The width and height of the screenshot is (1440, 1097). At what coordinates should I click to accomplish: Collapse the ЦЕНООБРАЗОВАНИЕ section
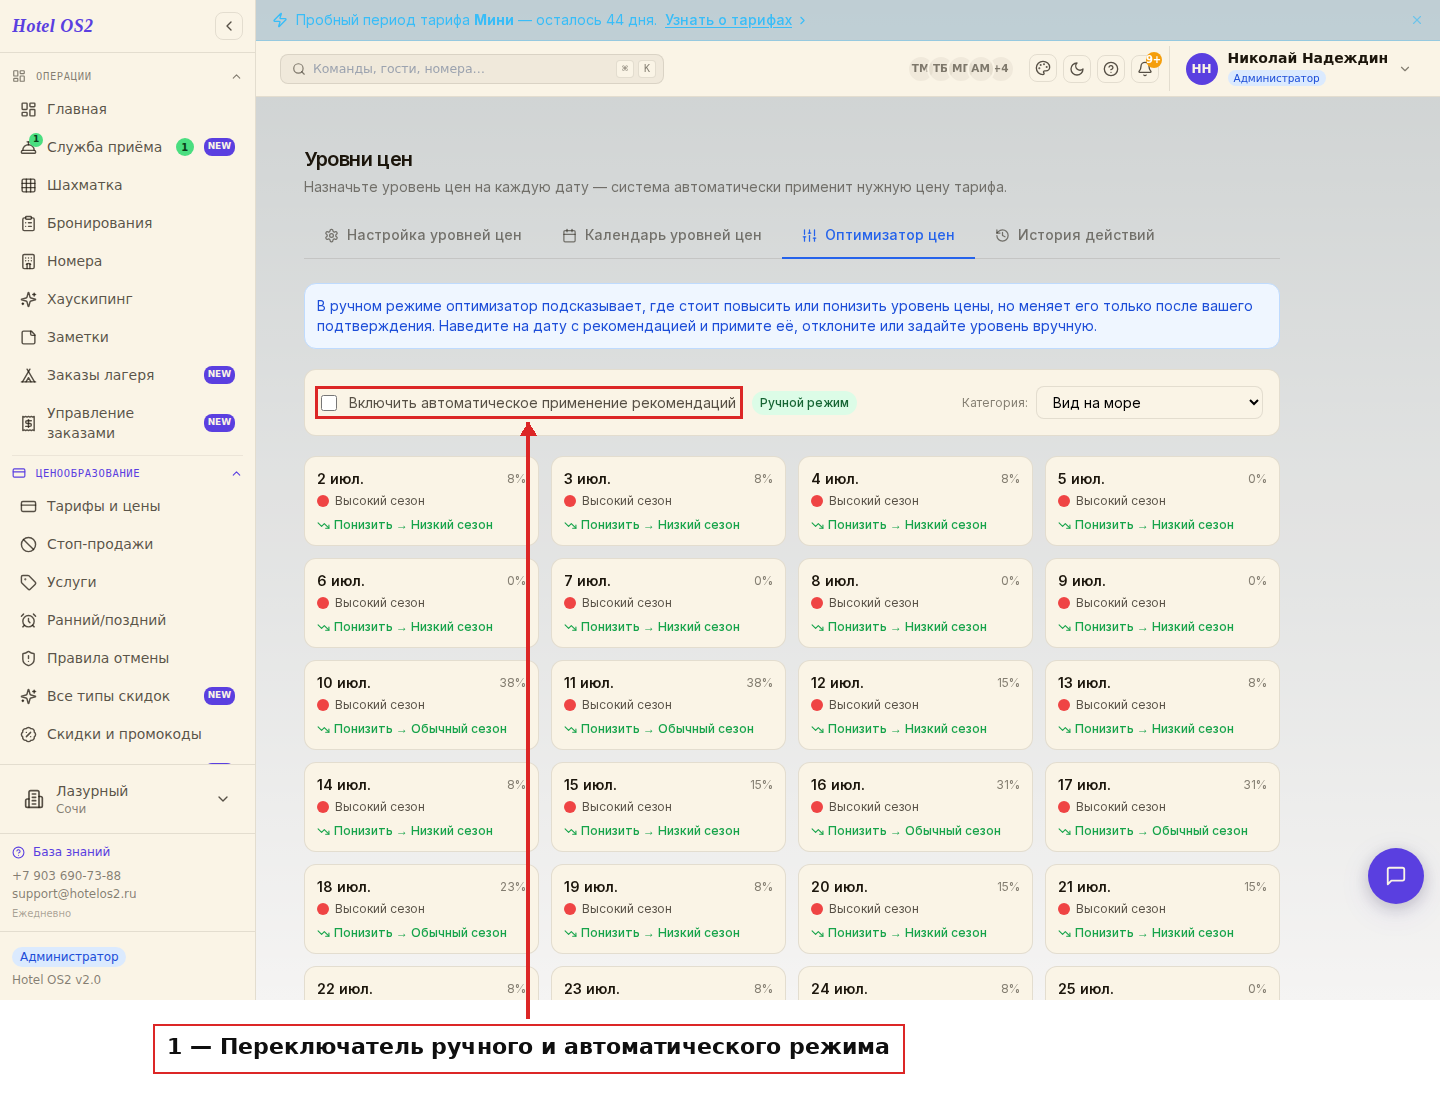(236, 473)
